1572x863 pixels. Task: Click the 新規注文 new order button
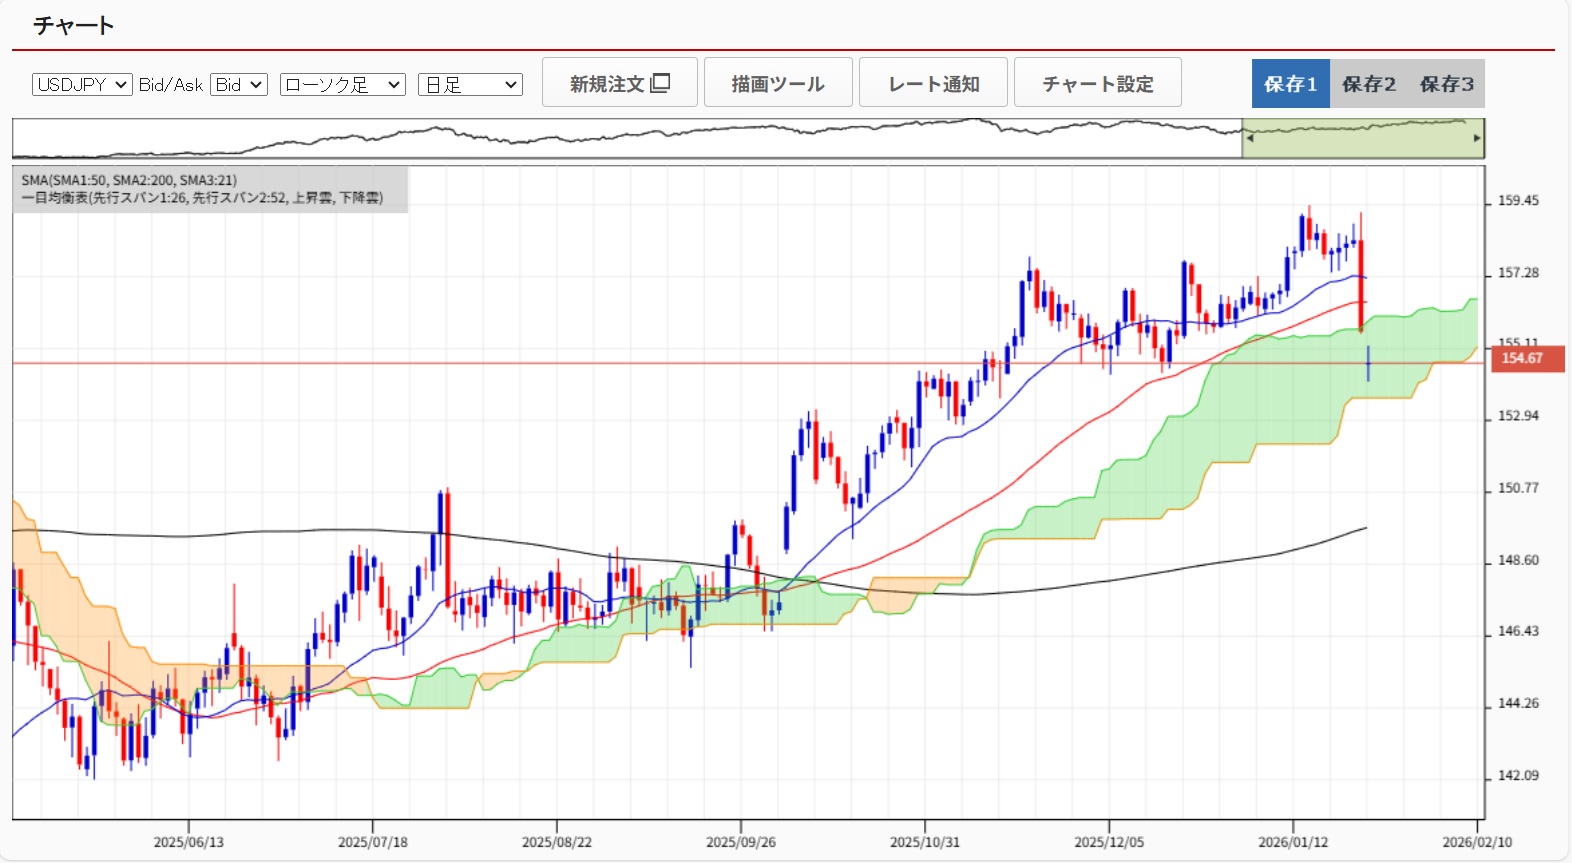[619, 83]
